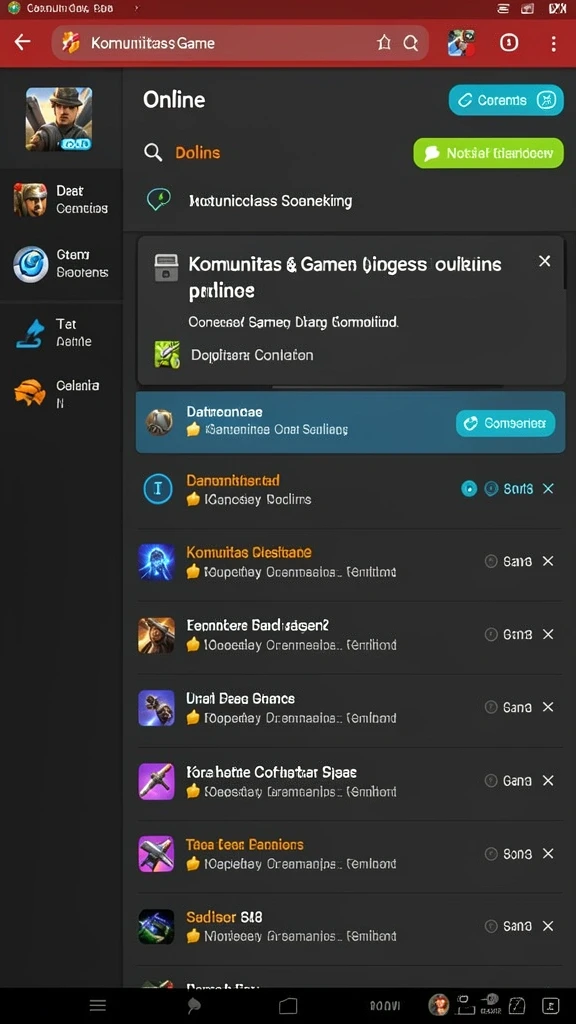The image size is (576, 1024).
Task: Toggle the radio in Komunitas Clesibane row
Action: pyautogui.click(x=491, y=561)
